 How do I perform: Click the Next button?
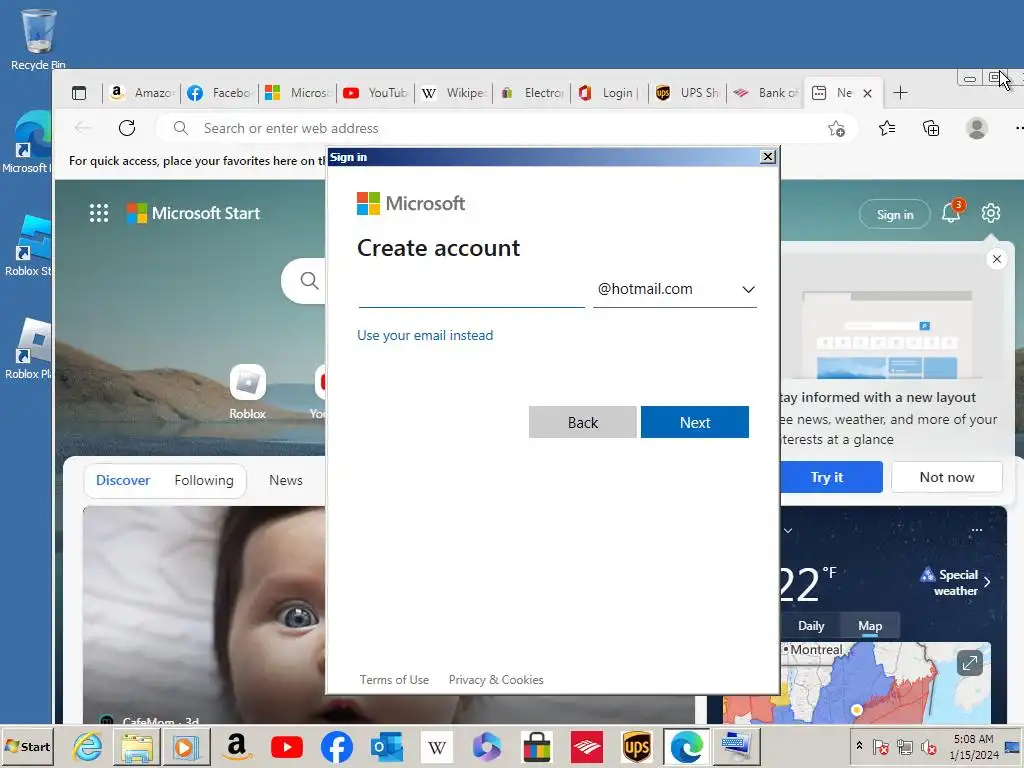click(695, 423)
